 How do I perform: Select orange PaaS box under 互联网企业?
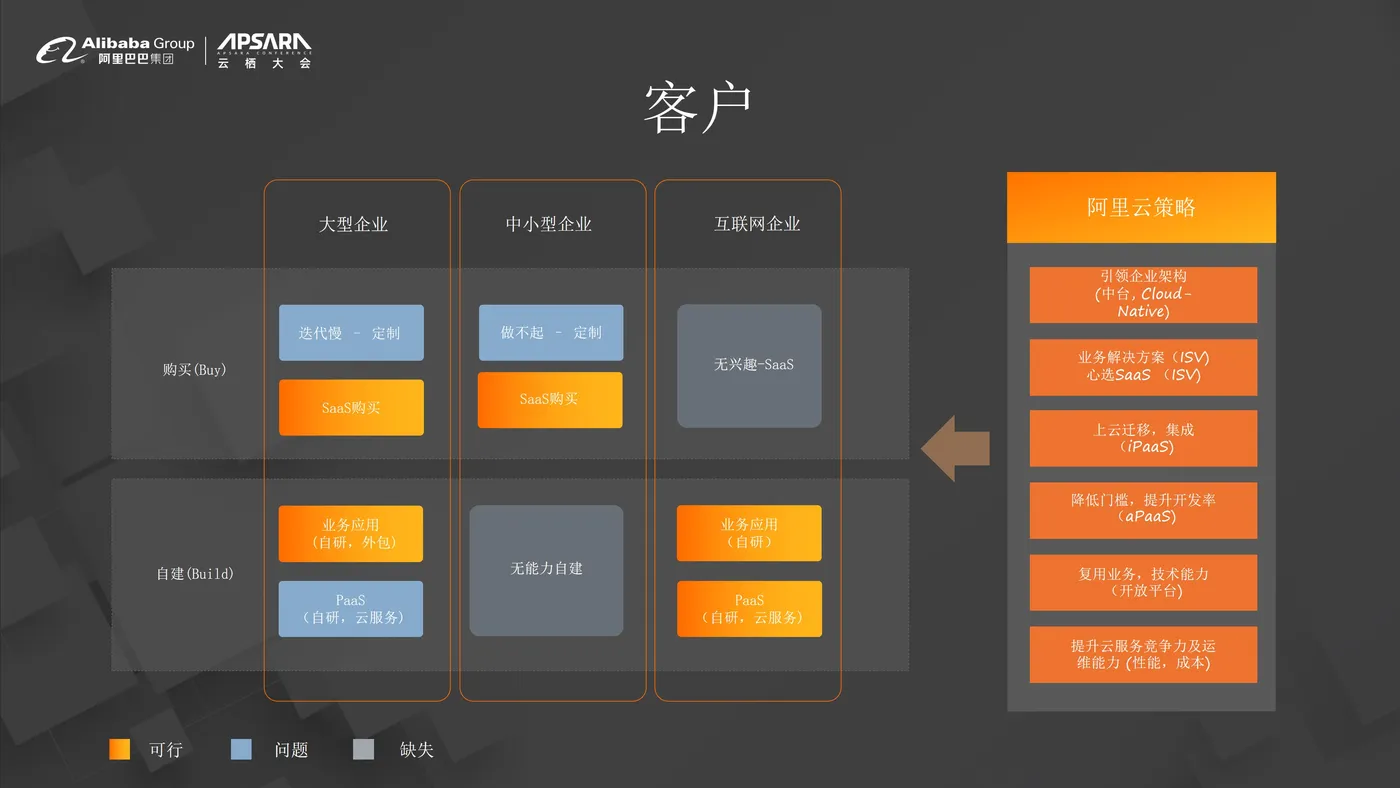(x=750, y=609)
